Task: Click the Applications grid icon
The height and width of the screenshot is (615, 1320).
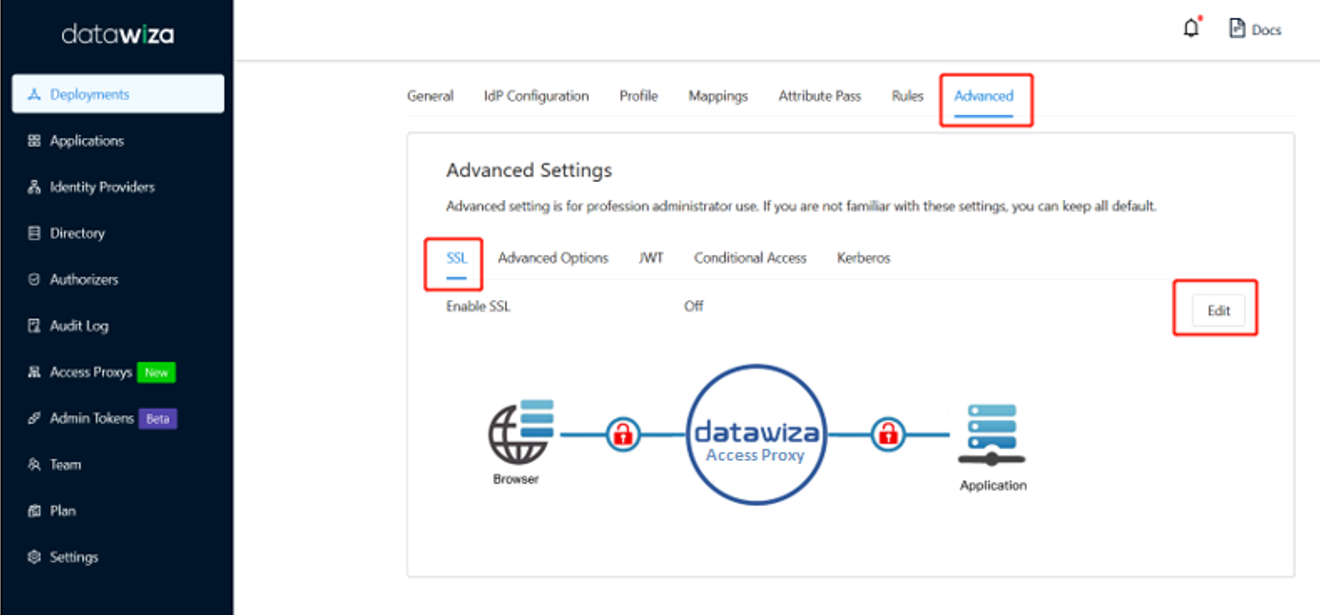Action: tap(34, 141)
